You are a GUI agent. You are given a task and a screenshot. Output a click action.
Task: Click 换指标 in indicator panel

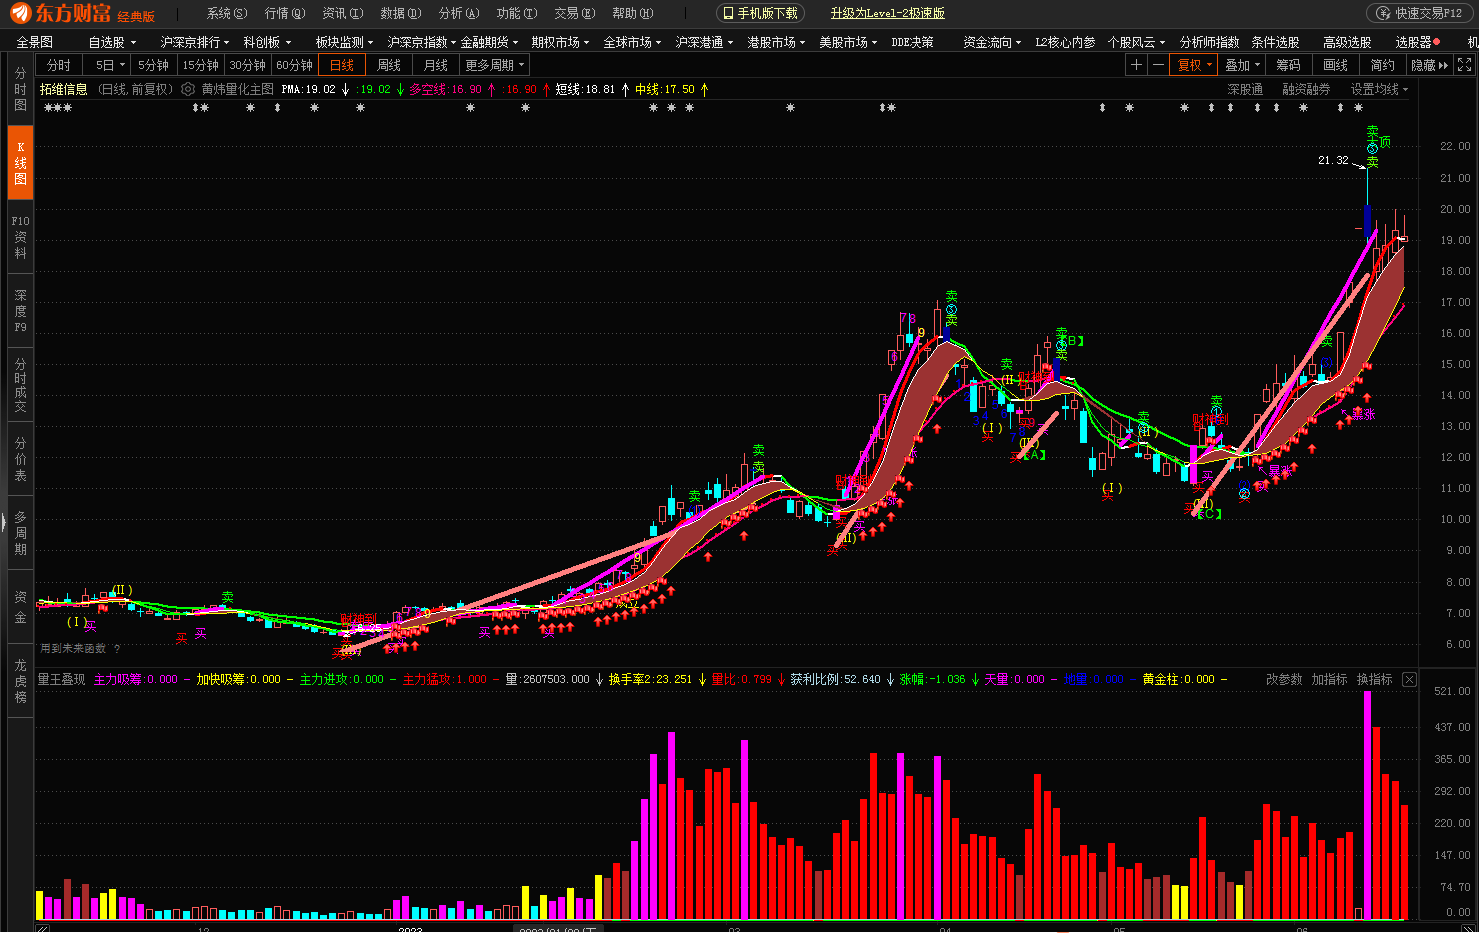1374,679
